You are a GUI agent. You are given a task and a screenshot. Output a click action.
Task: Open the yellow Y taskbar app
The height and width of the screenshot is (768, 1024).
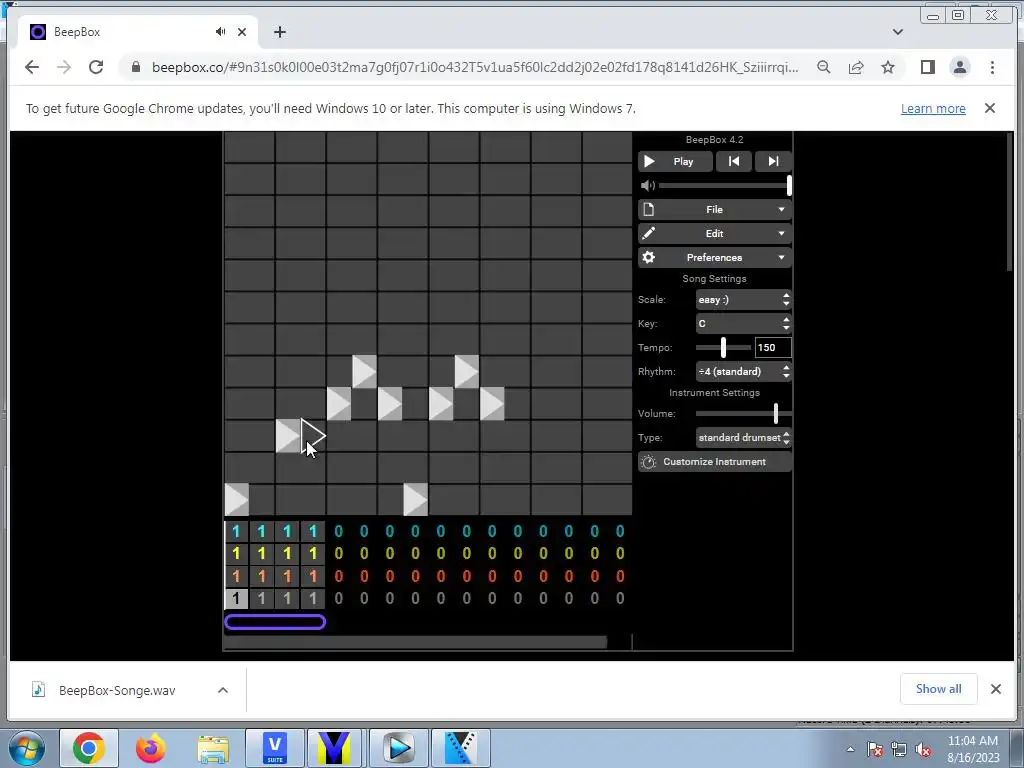click(x=334, y=748)
